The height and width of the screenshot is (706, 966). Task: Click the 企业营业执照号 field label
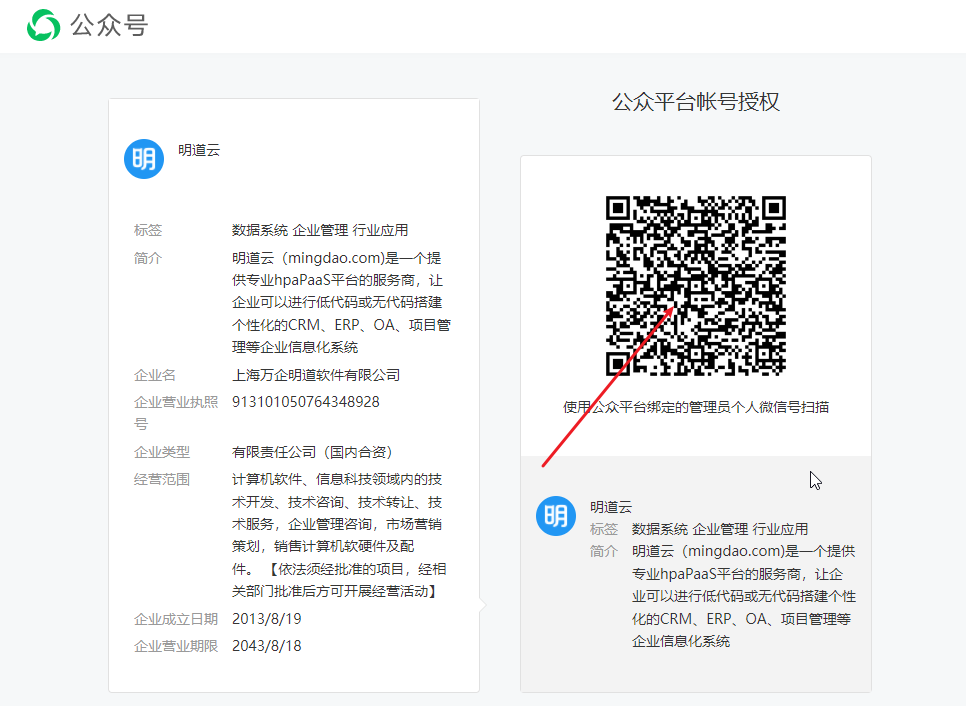click(176, 413)
